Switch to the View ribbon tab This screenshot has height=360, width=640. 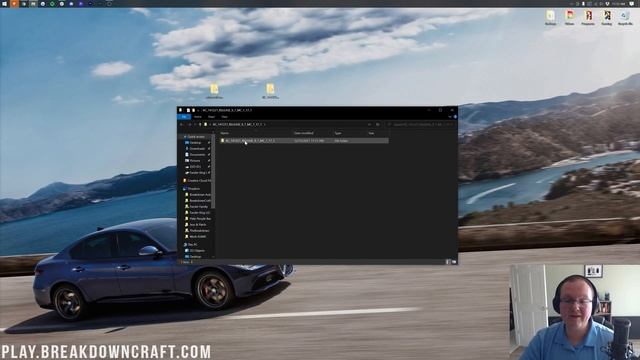[224, 117]
